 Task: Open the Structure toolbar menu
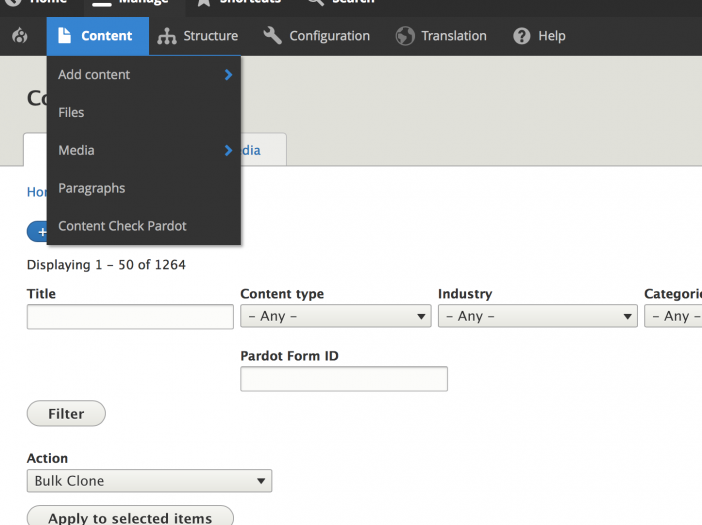(x=198, y=36)
